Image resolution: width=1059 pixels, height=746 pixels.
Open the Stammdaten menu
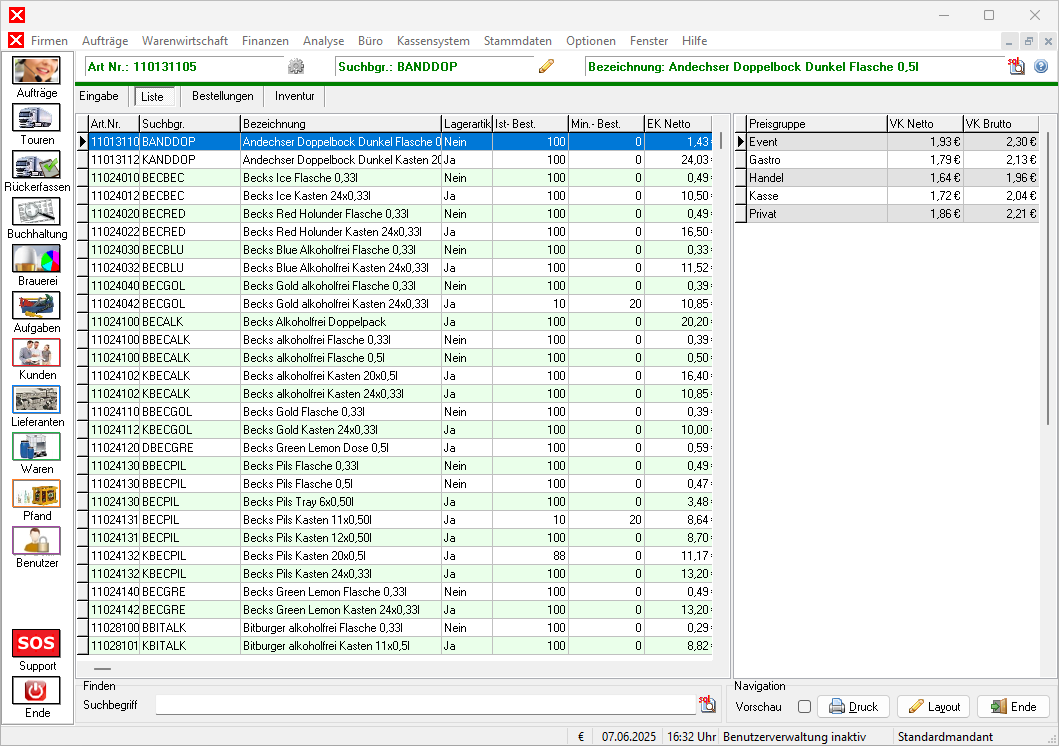click(x=517, y=41)
